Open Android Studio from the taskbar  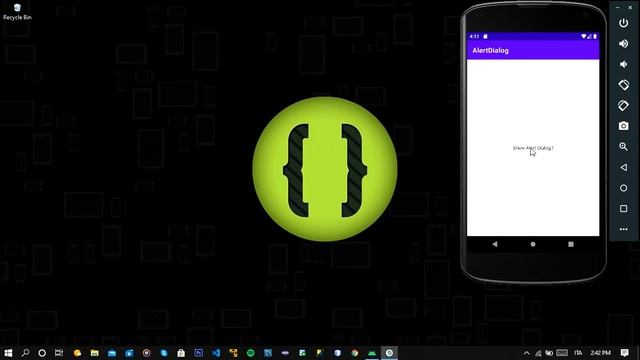coord(372,353)
